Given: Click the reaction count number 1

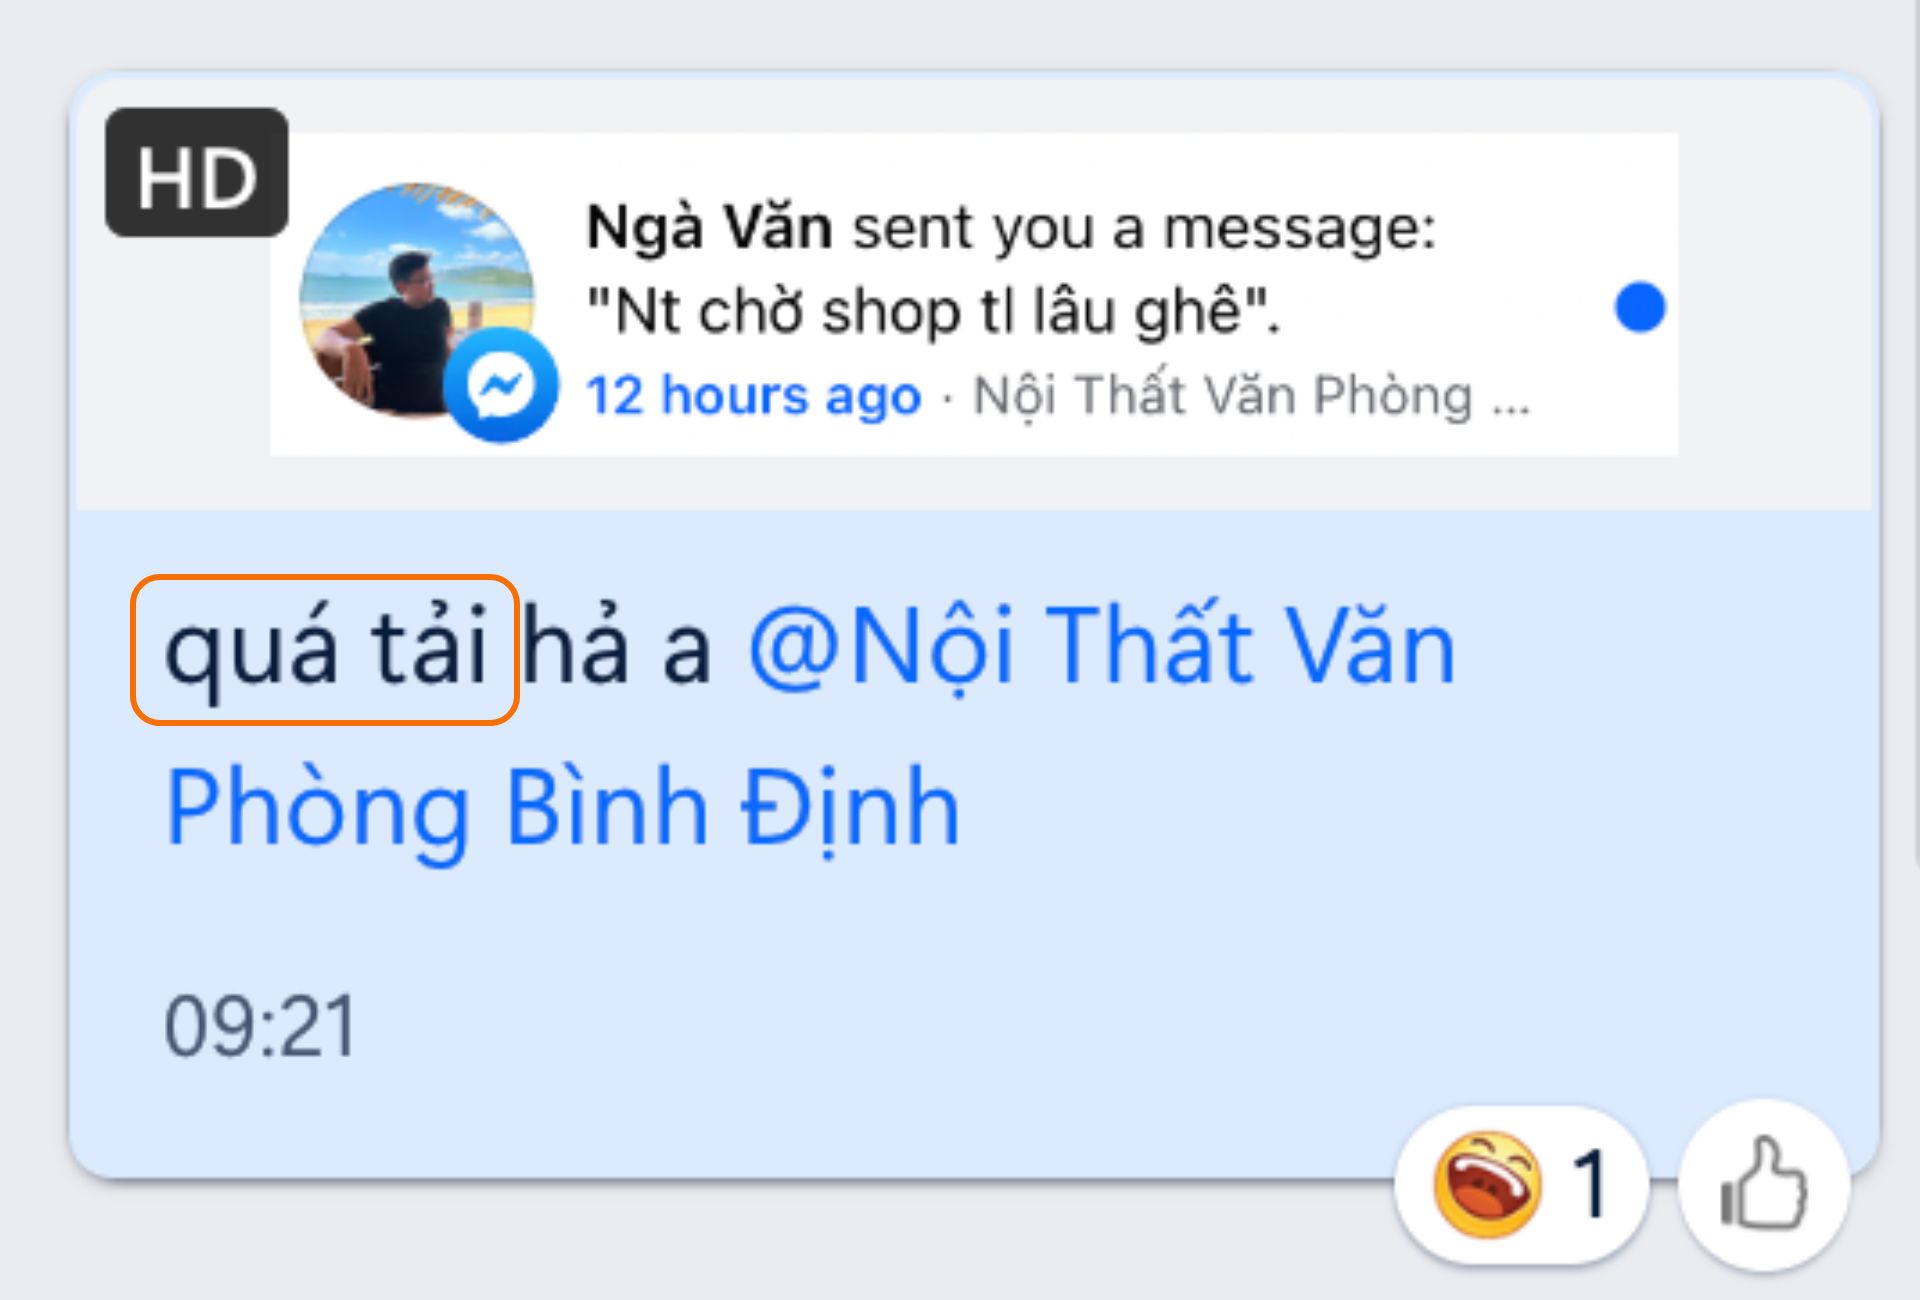Looking at the screenshot, I should click(1590, 1185).
